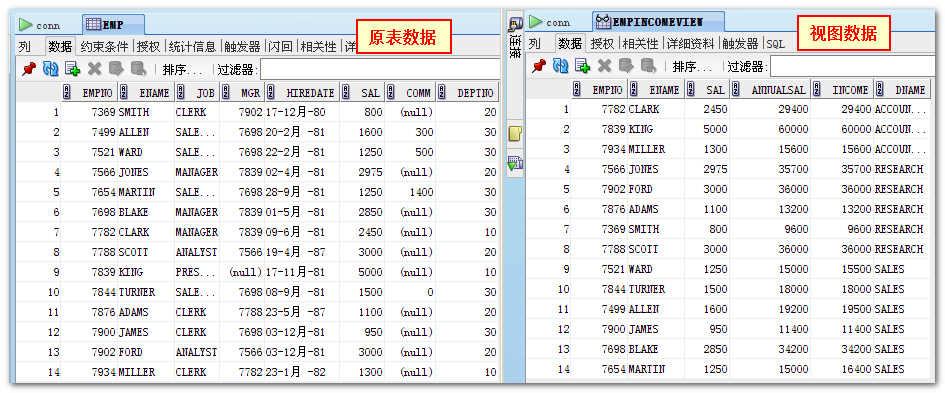Sort view by ANNUALSAL column header
This screenshot has width=945, height=393.
click(770, 90)
